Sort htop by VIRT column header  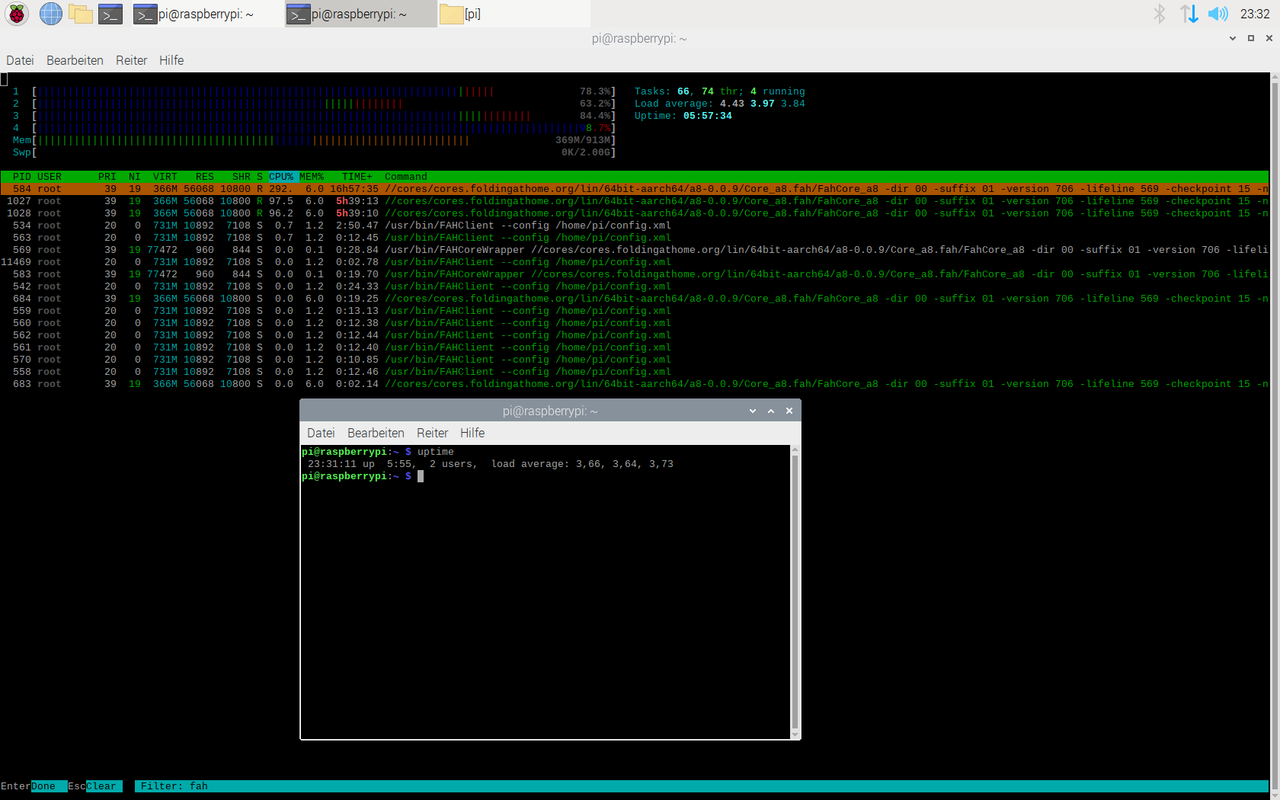165,177
